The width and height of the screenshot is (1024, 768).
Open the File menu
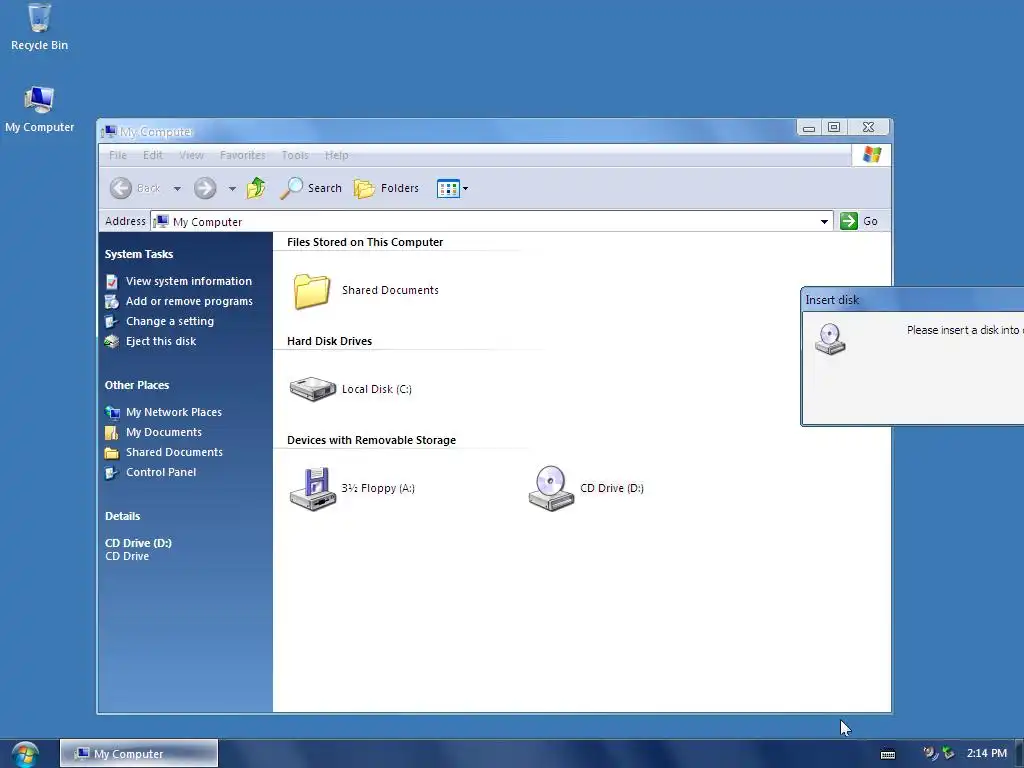(118, 155)
